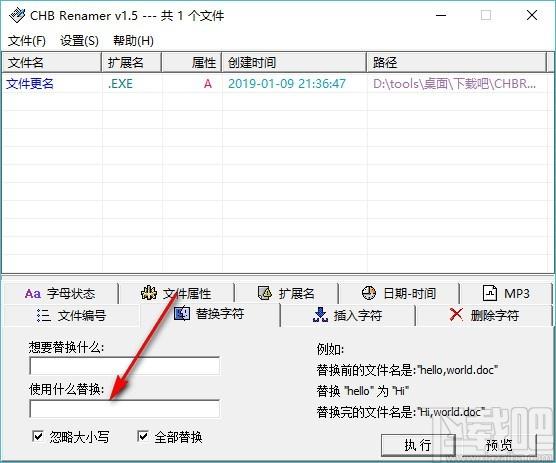Click the replace icon on 替换字符 tab
This screenshot has width=556, height=463.
(182, 313)
